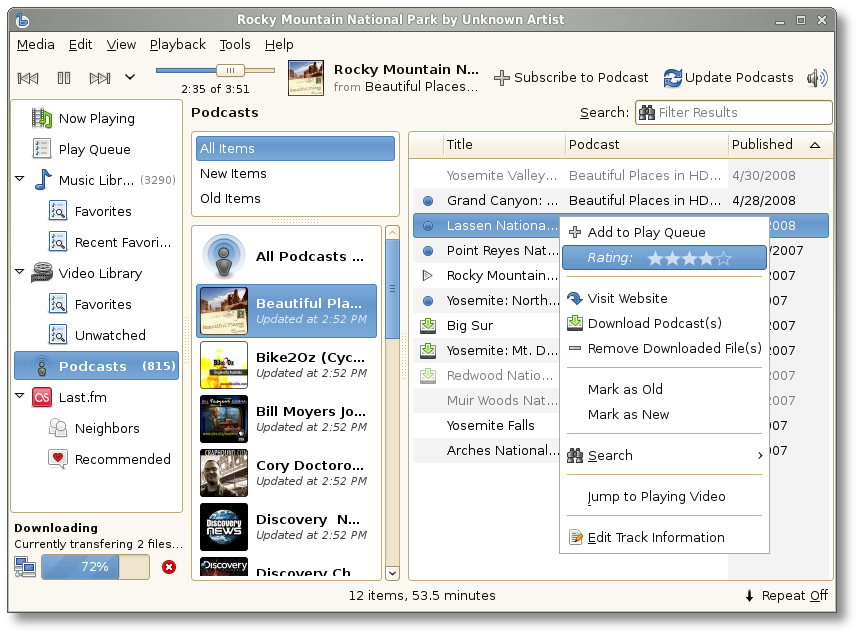Click Subscribe to Podcast

(571, 78)
